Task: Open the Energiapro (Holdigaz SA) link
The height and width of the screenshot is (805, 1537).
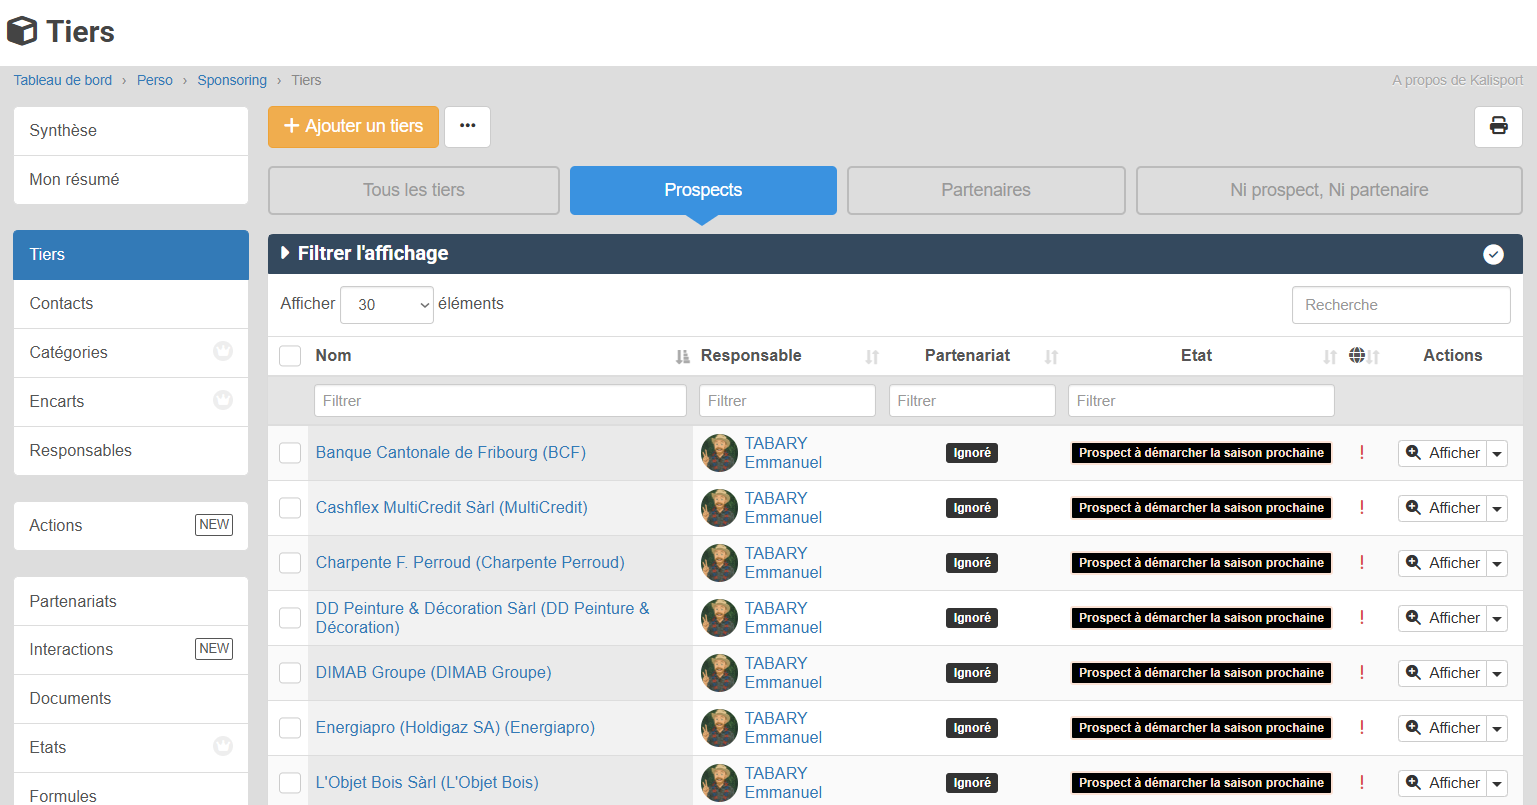Action: tap(455, 727)
